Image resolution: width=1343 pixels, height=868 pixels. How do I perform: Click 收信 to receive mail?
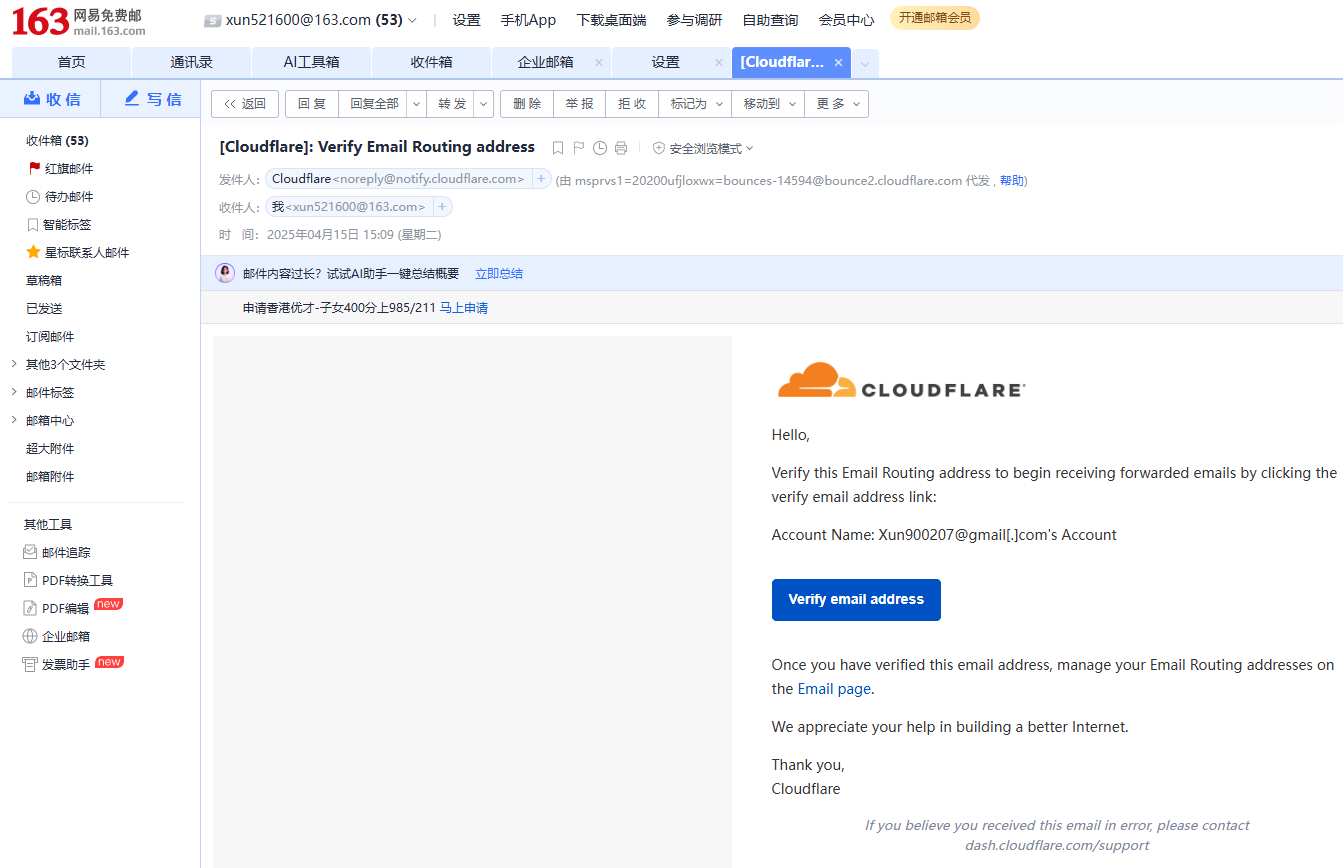[x=51, y=99]
